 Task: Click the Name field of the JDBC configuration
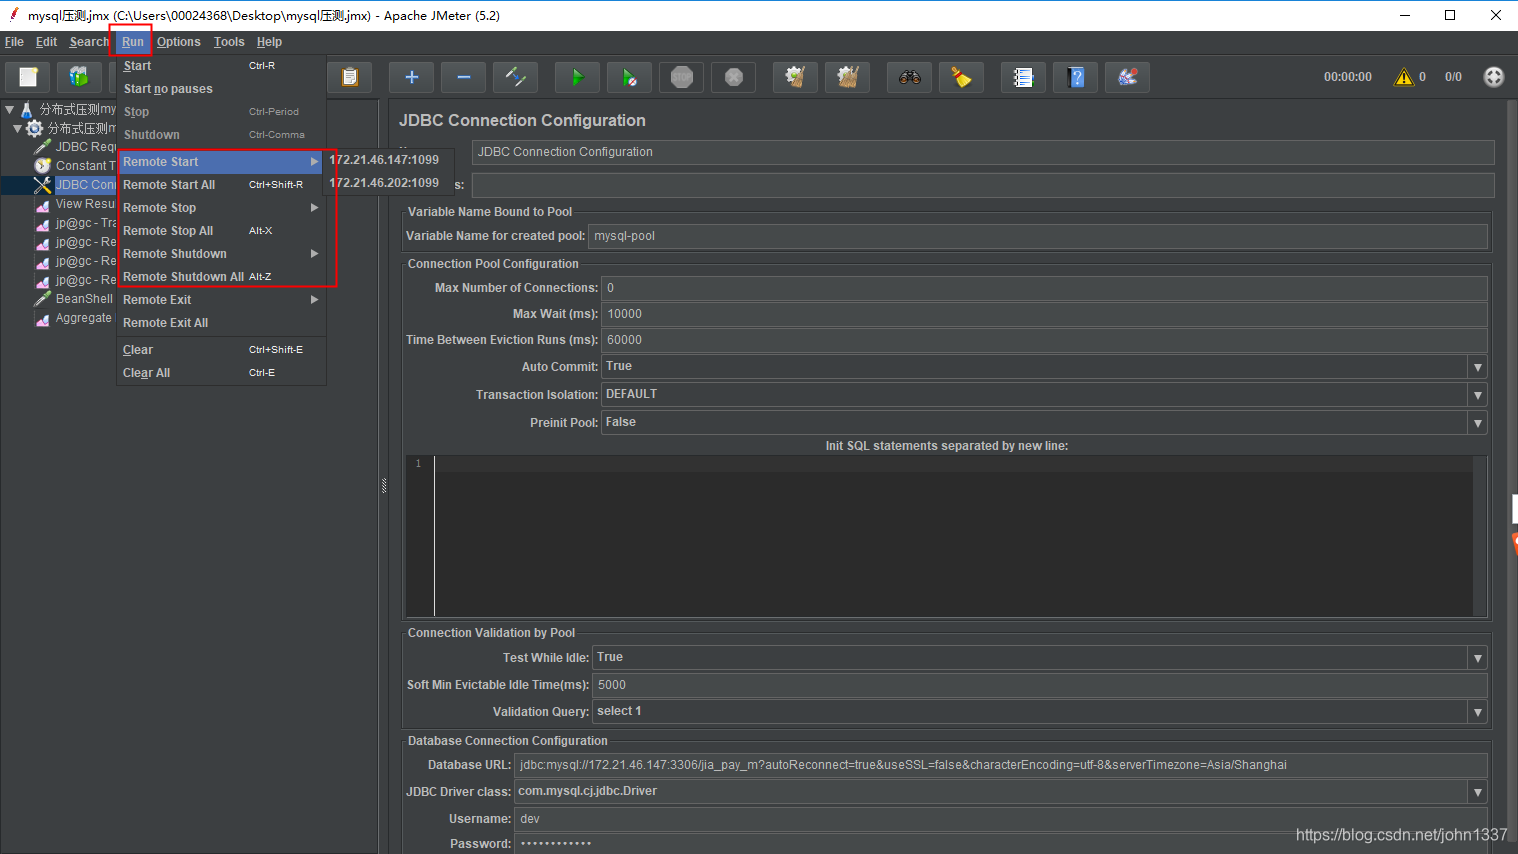tap(983, 152)
